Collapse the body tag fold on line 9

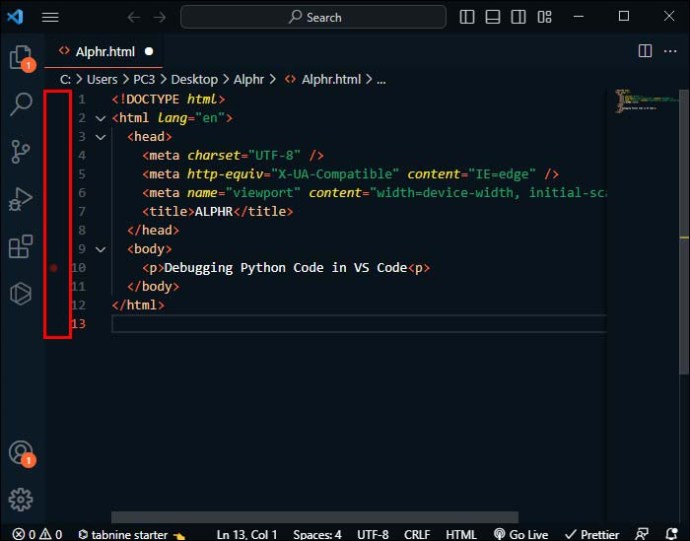point(101,249)
